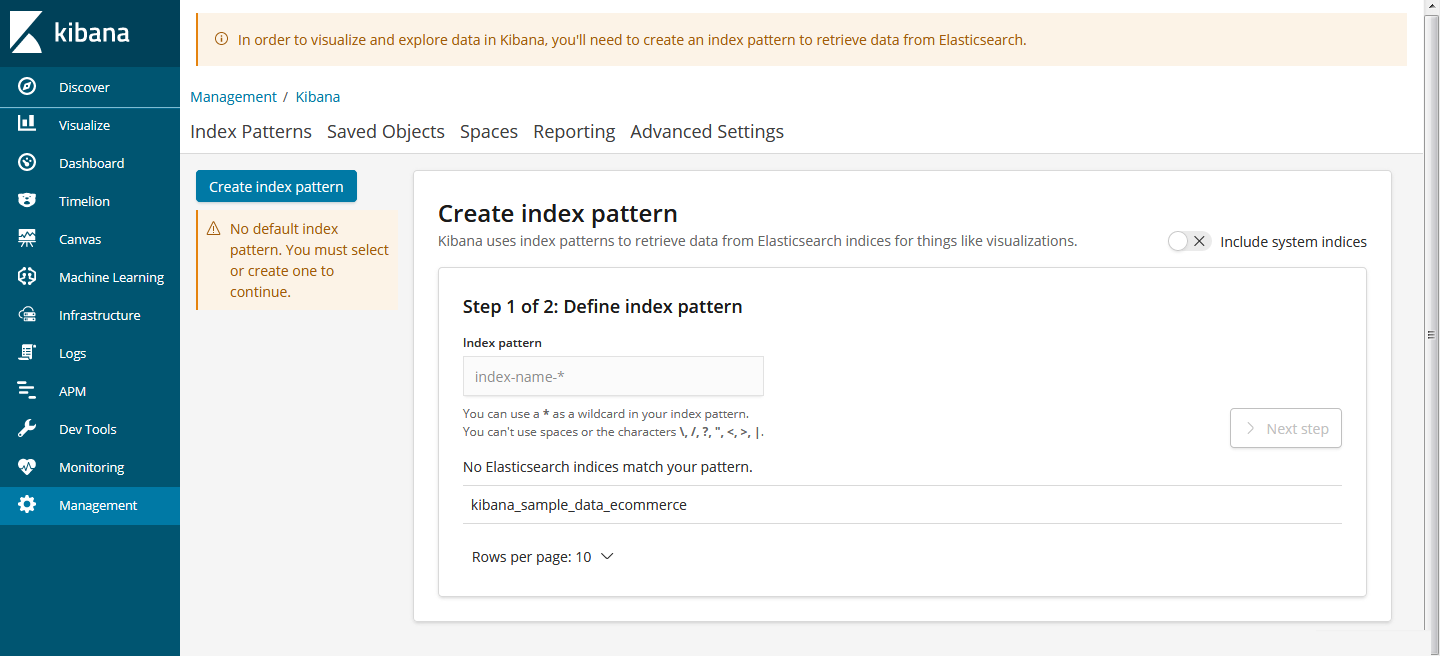The width and height of the screenshot is (1440, 656).
Task: Open APM via its sidebar icon
Action: [27, 390]
